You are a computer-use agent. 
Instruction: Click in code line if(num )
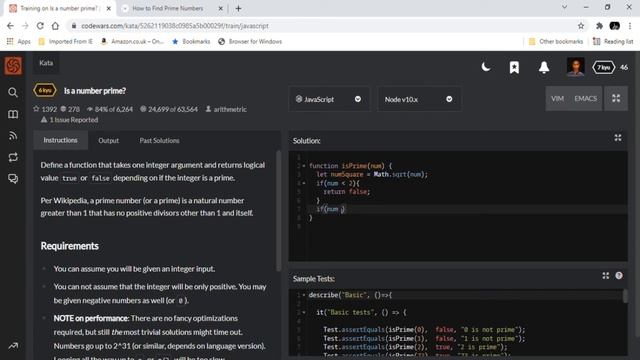click(331, 209)
